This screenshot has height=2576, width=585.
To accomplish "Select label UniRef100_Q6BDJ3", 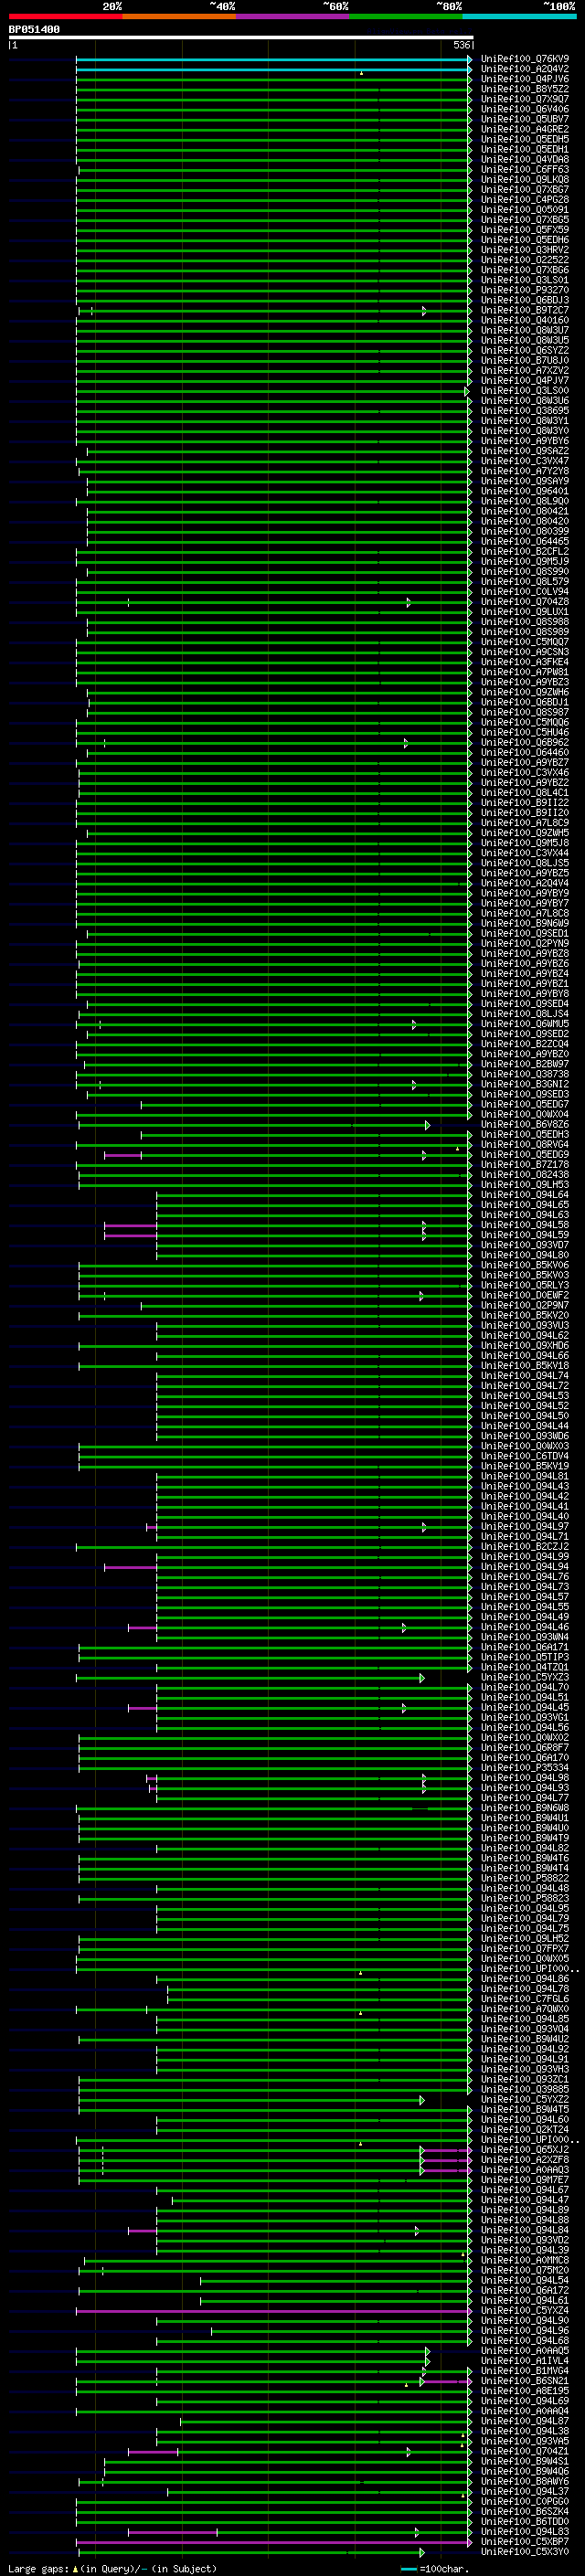I will point(525,300).
